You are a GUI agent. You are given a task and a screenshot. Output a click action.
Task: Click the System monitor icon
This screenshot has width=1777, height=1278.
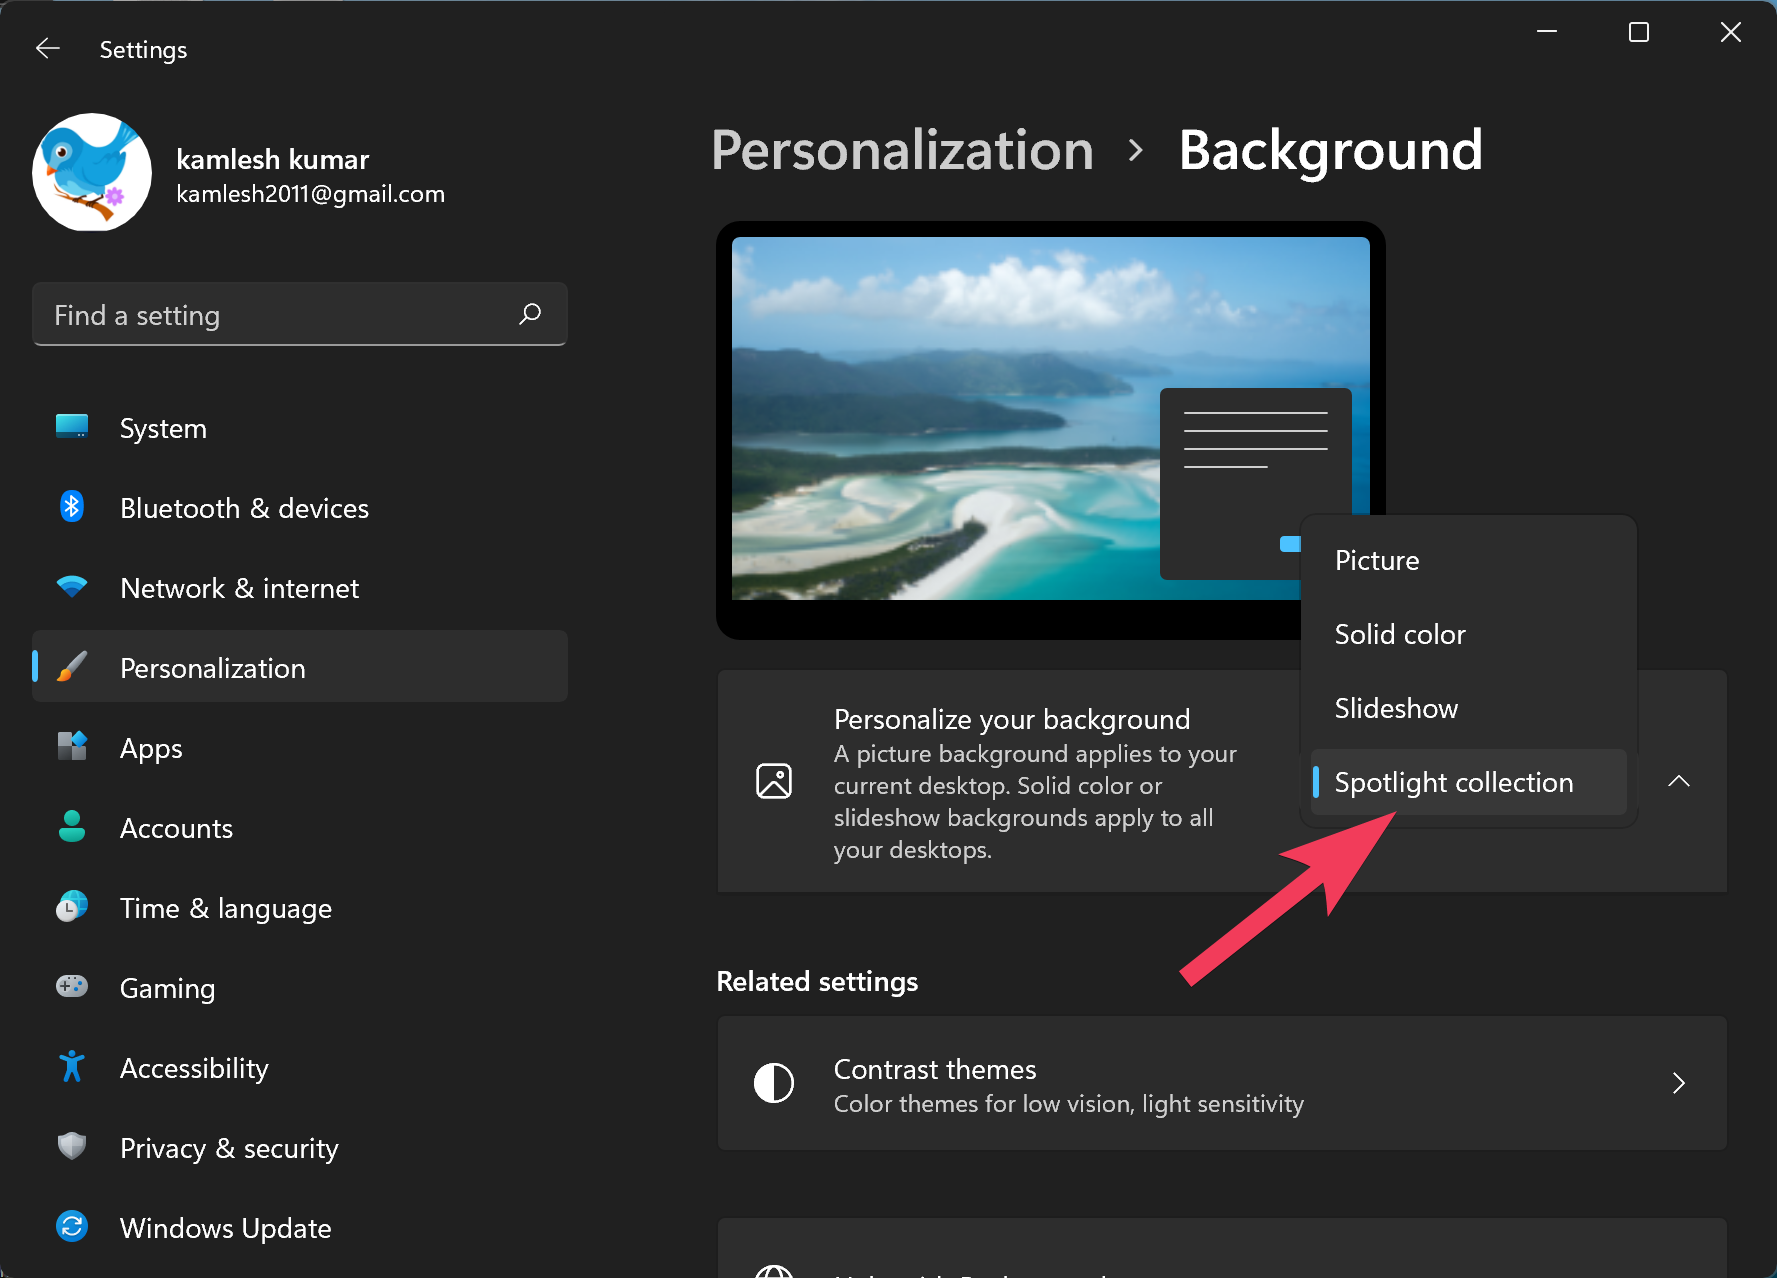pyautogui.click(x=72, y=427)
